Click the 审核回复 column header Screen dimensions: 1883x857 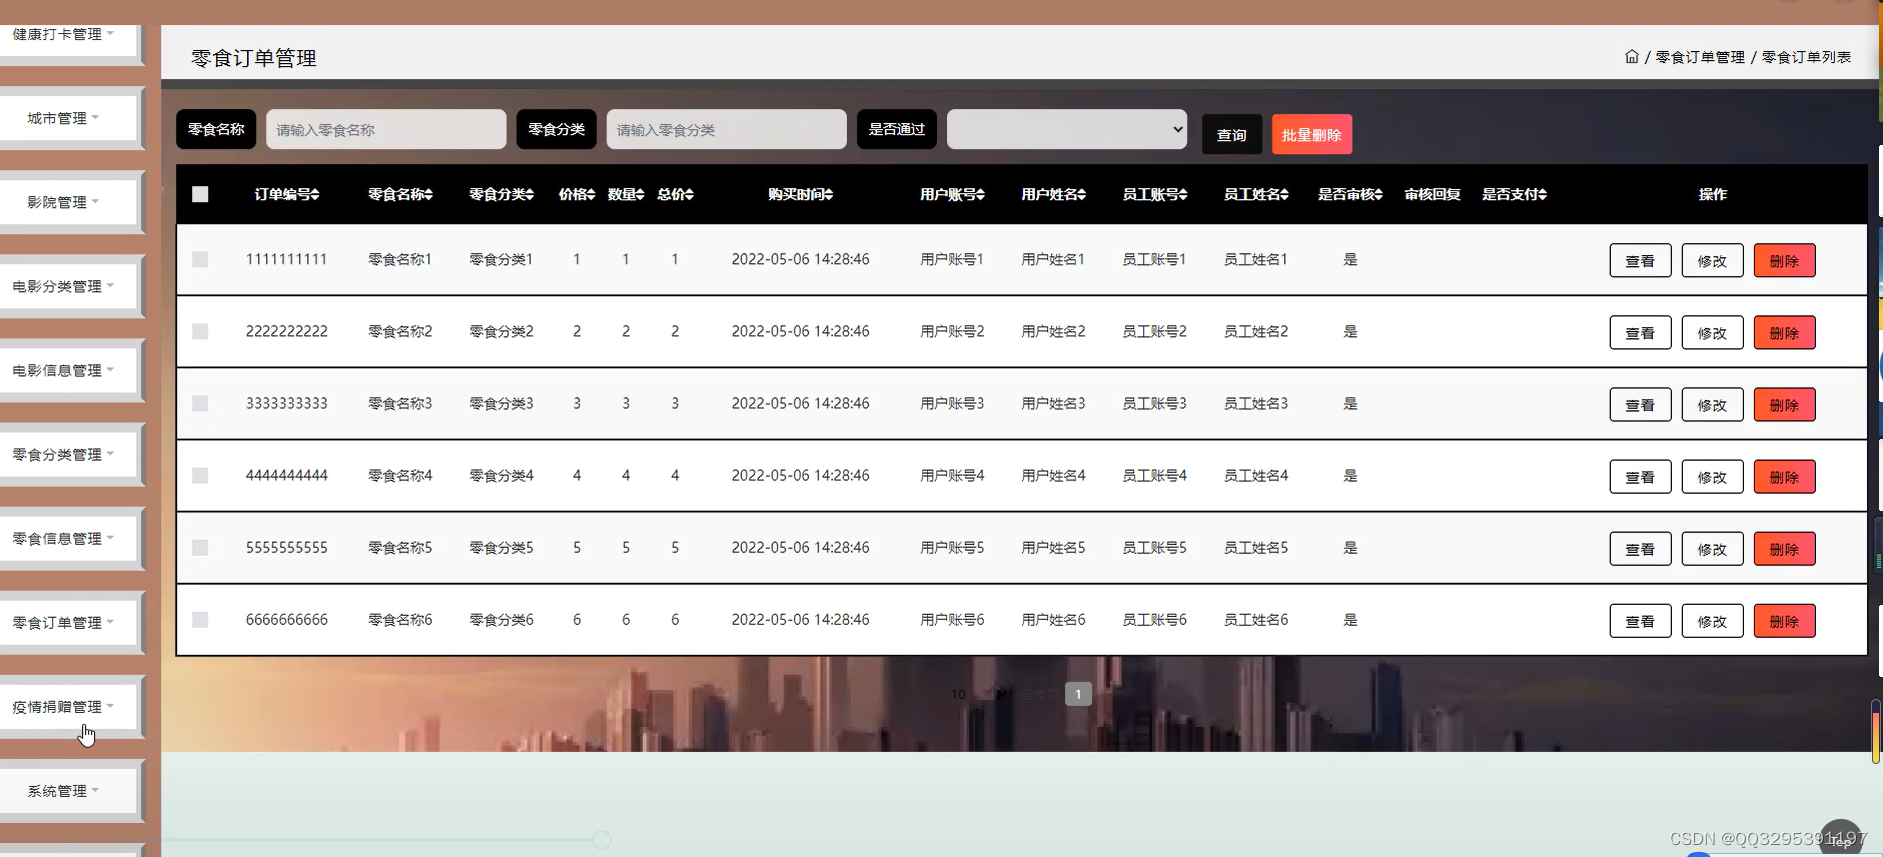[1432, 194]
